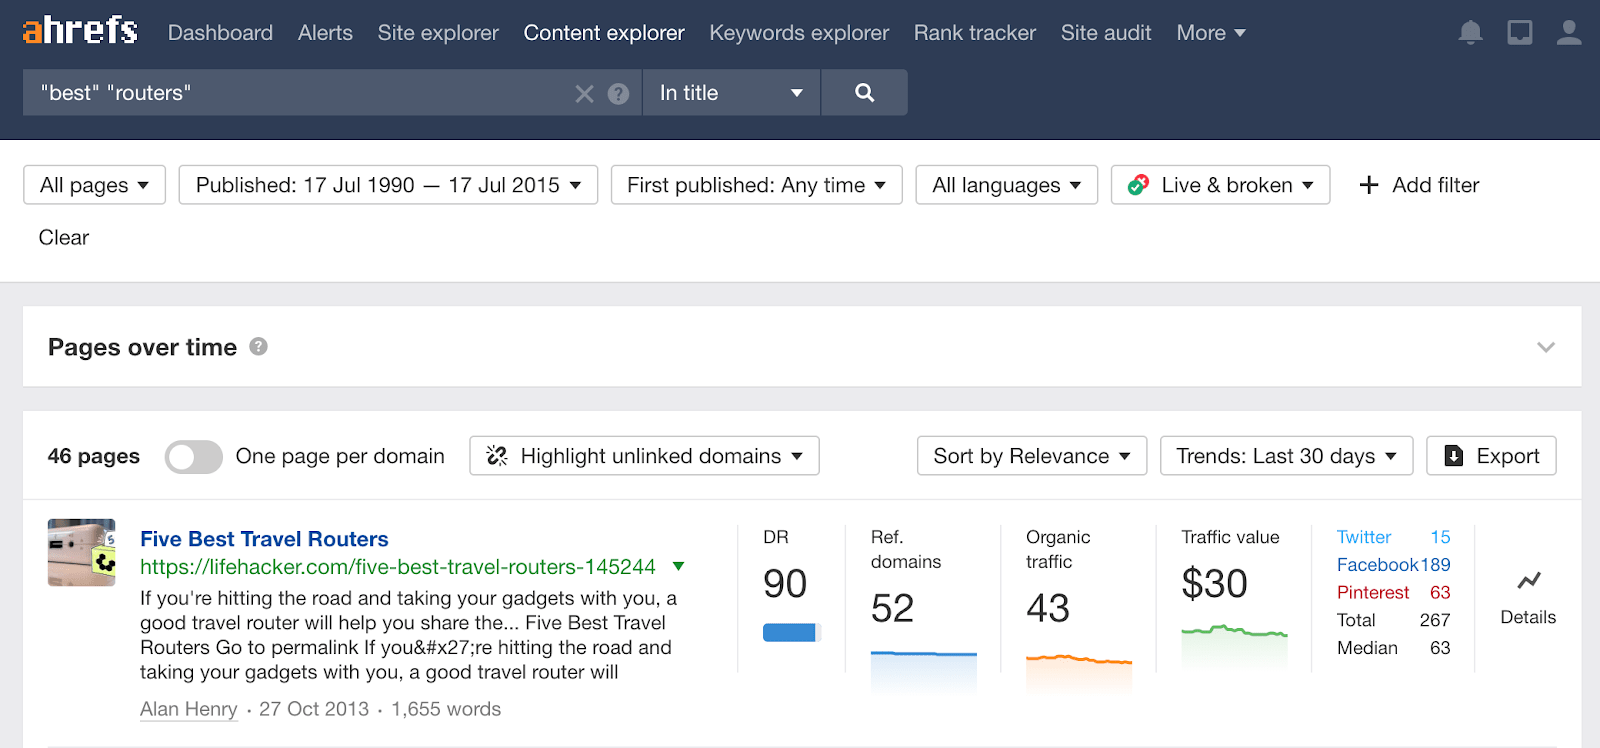
Task: Click the plus icon beside Add filter
Action: [x=1369, y=185]
